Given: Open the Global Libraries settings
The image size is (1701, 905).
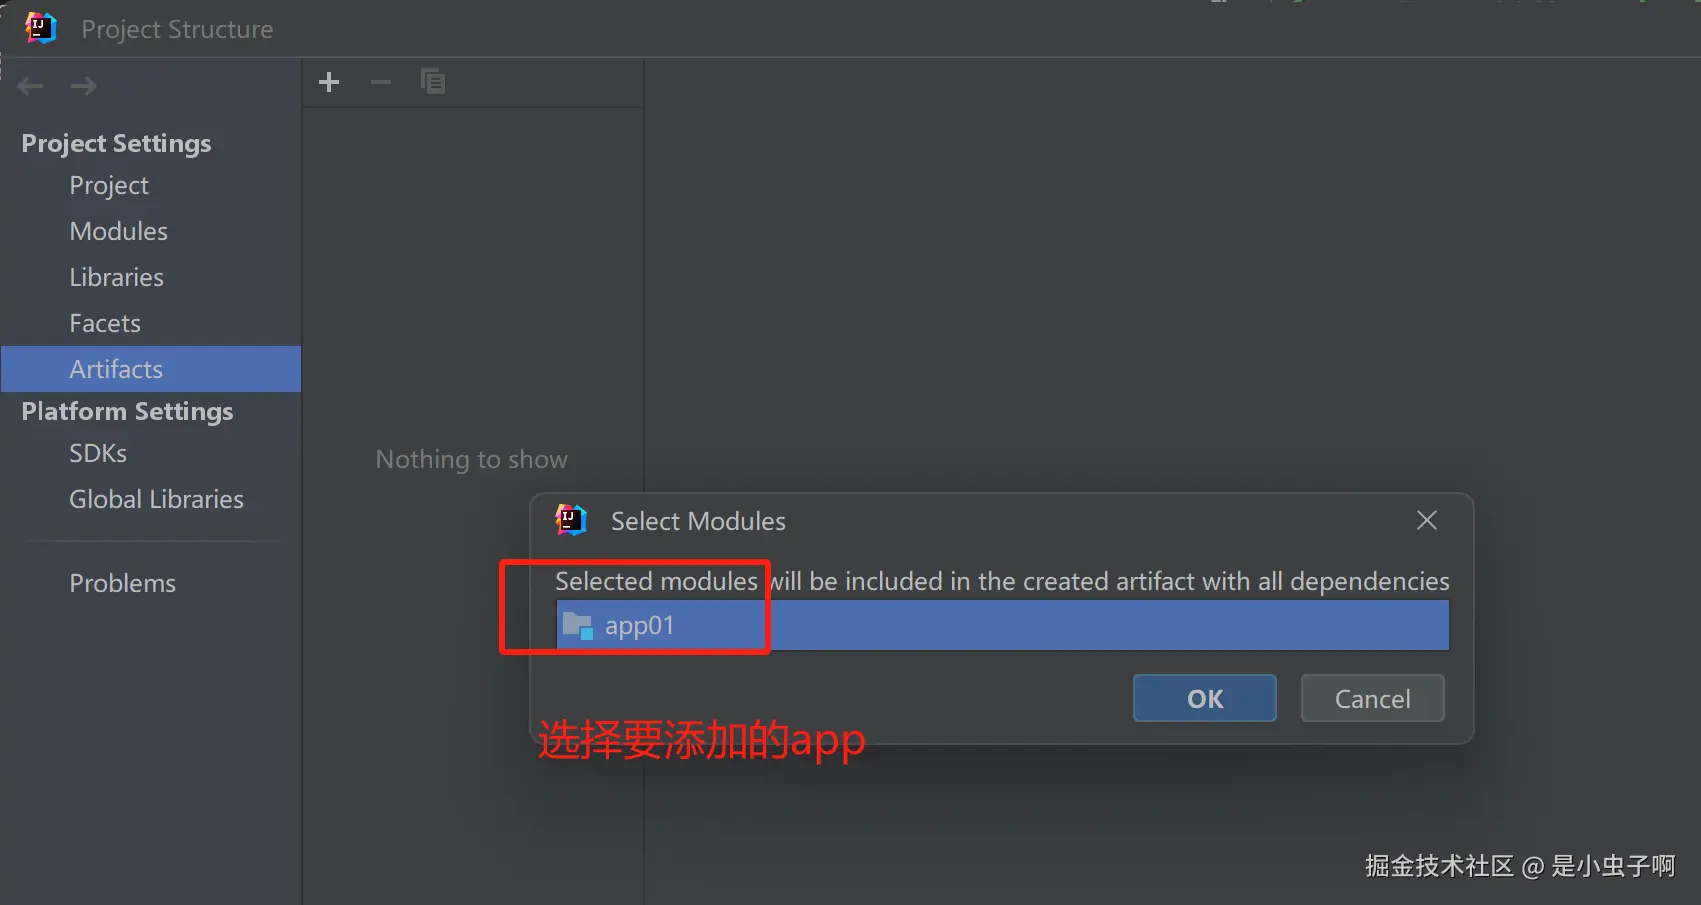Looking at the screenshot, I should [157, 500].
